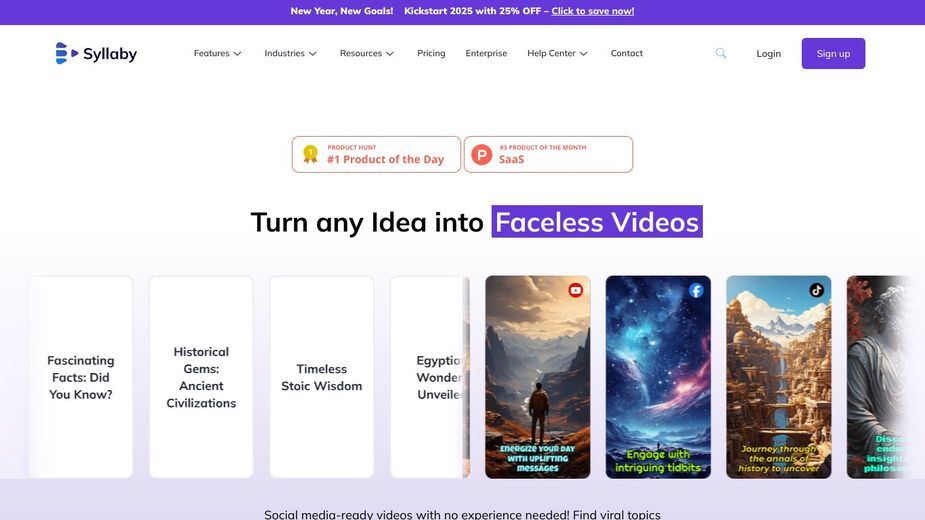Select the 'Timeless Stoic Wisdom' idea card

322,377
